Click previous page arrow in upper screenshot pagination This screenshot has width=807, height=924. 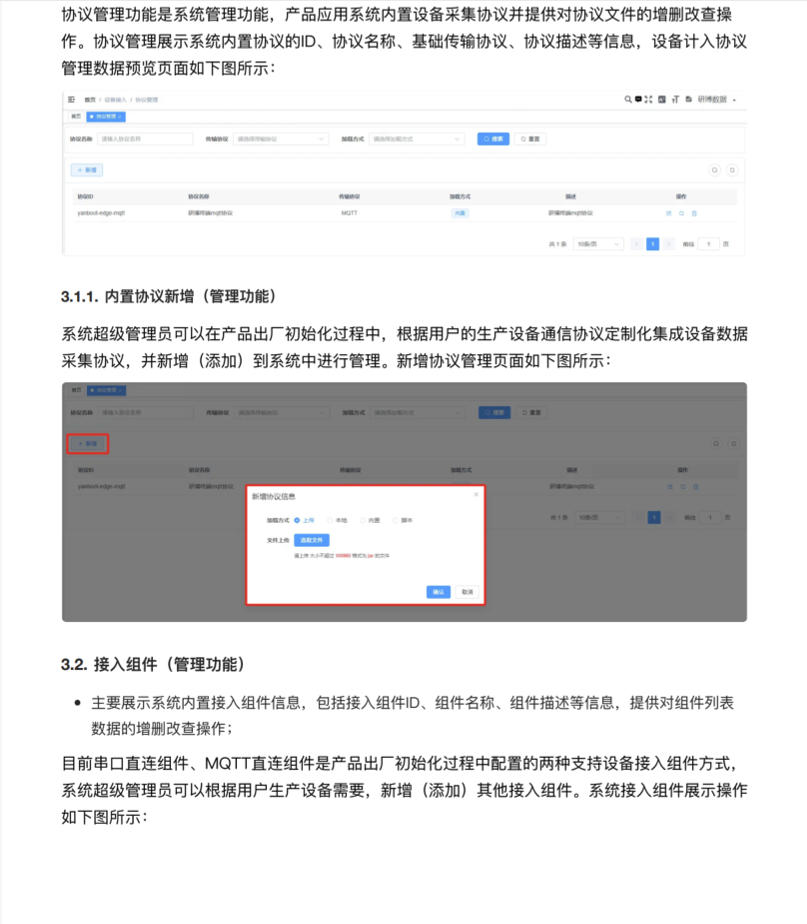pyautogui.click(x=637, y=244)
